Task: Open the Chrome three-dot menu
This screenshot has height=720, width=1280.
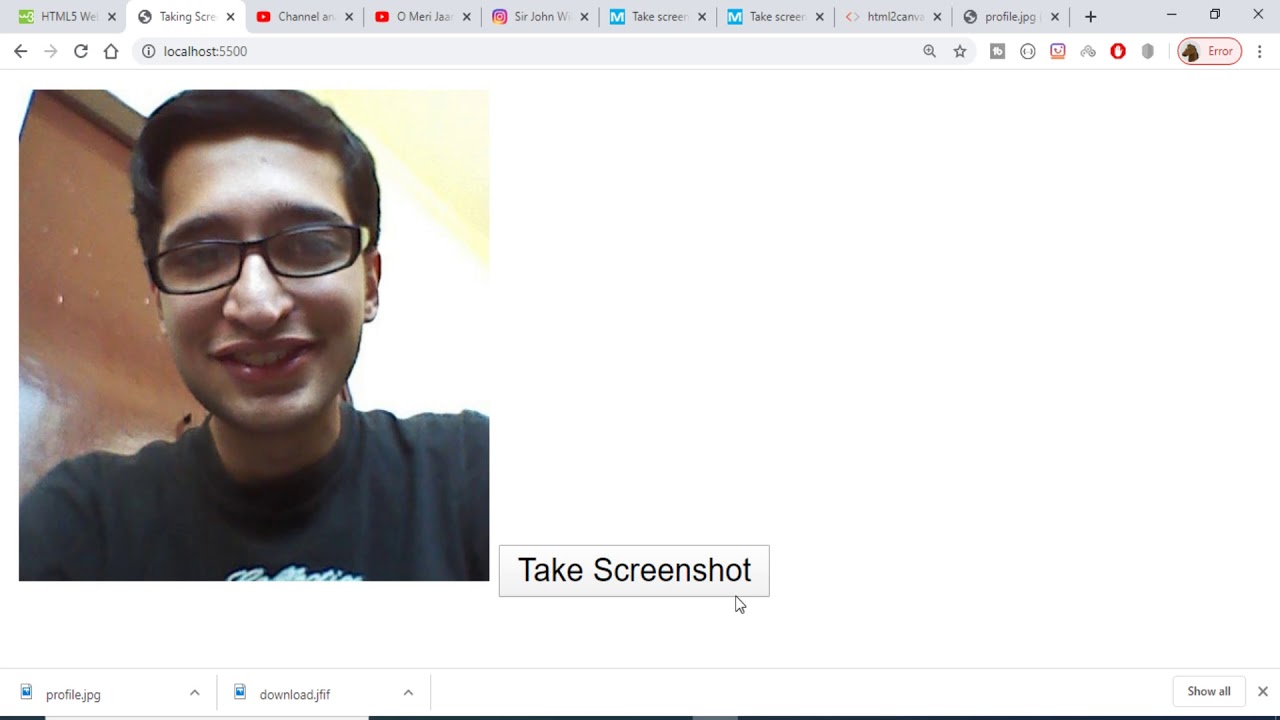Action: (1259, 51)
